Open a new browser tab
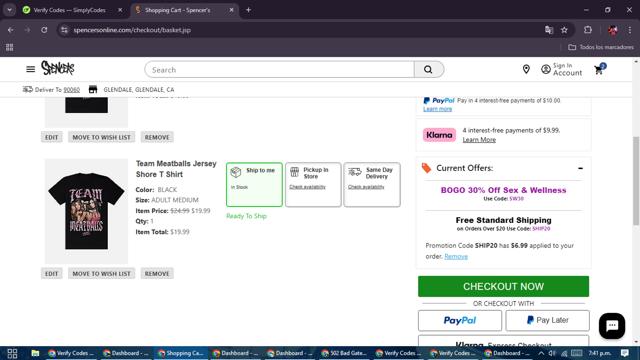This screenshot has height=360, width=640. 248,10
